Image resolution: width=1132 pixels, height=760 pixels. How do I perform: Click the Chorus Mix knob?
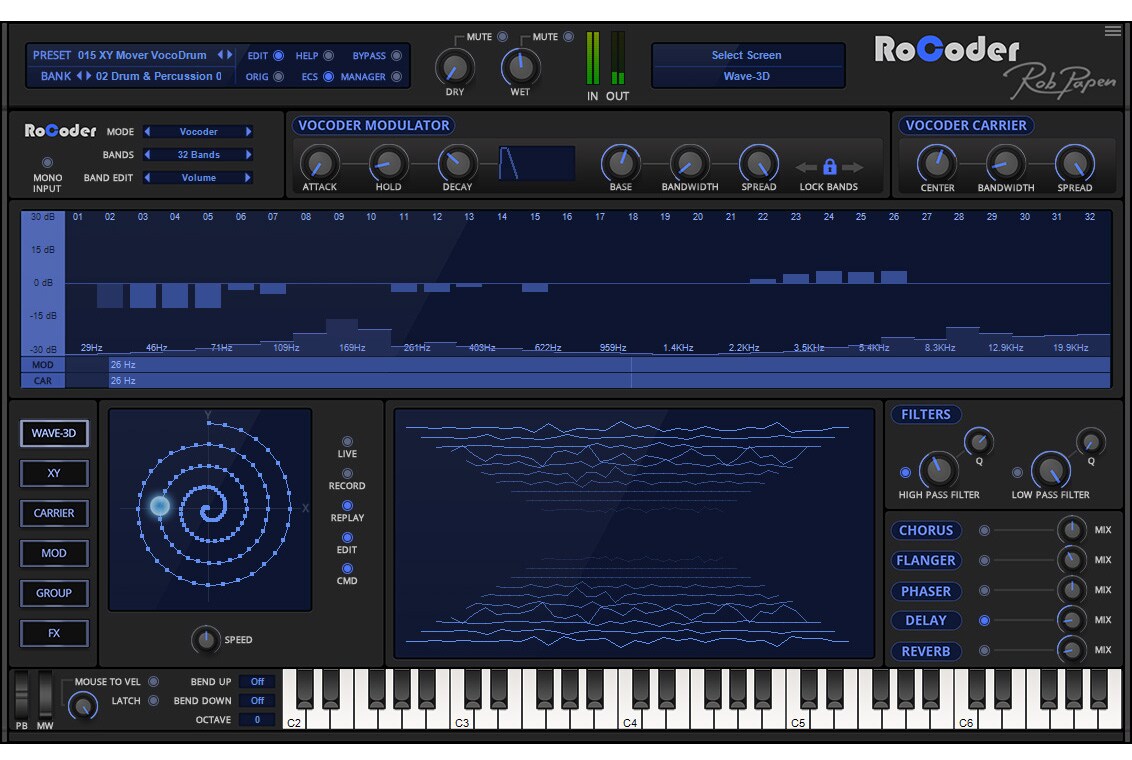point(1071,530)
